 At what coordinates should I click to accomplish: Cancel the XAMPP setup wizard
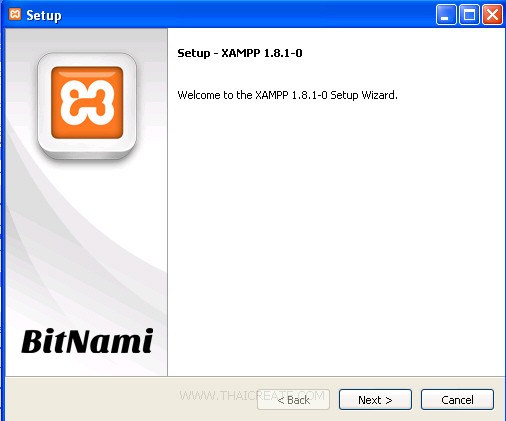pos(457,399)
